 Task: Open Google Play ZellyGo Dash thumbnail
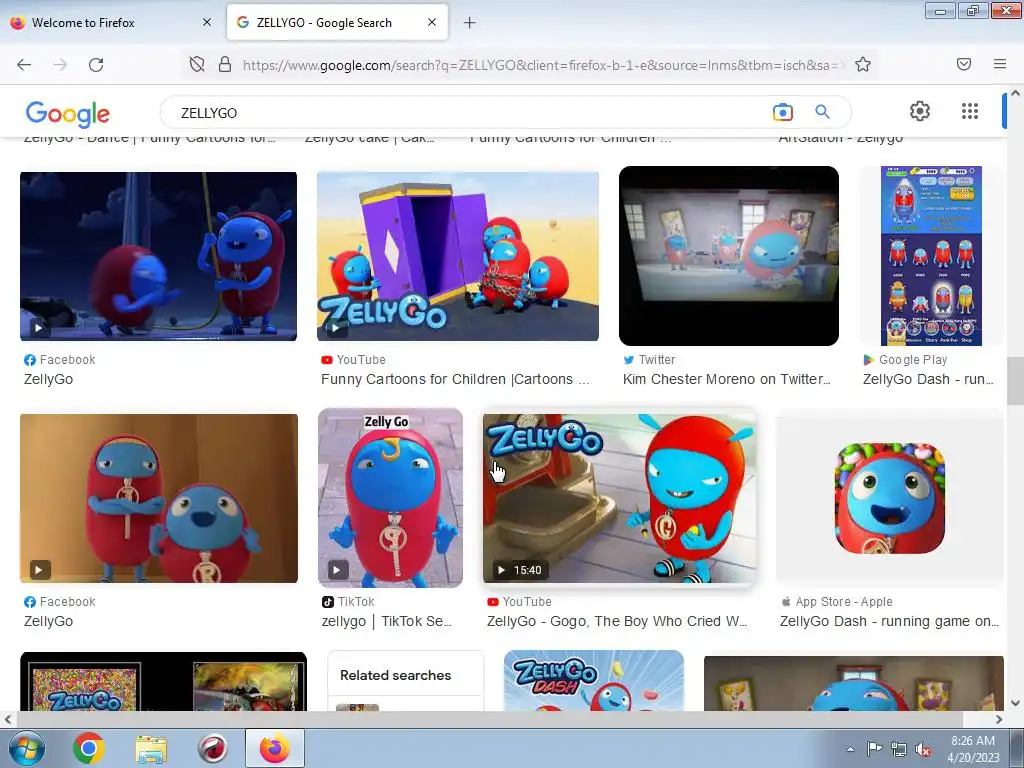click(931, 256)
